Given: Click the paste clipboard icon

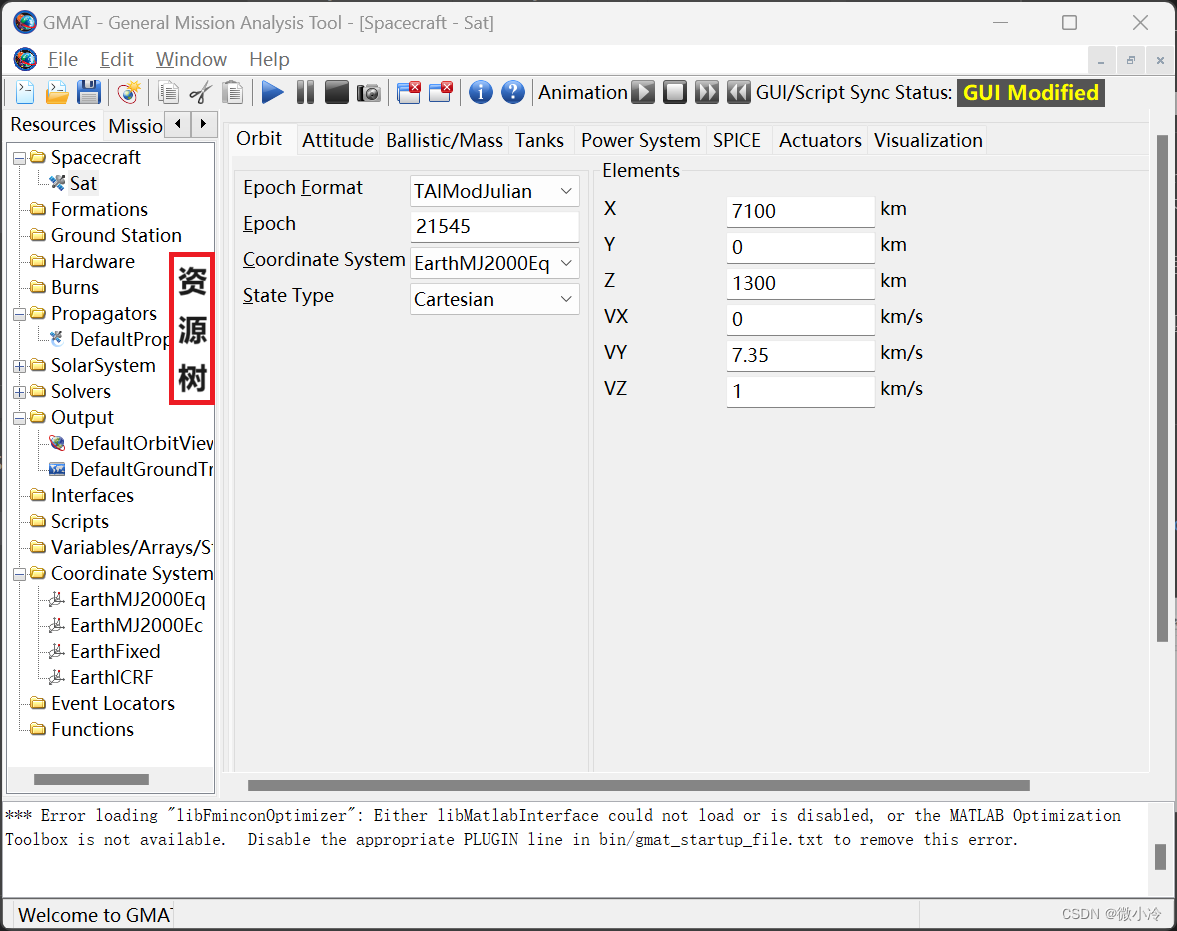Looking at the screenshot, I should click(x=233, y=92).
